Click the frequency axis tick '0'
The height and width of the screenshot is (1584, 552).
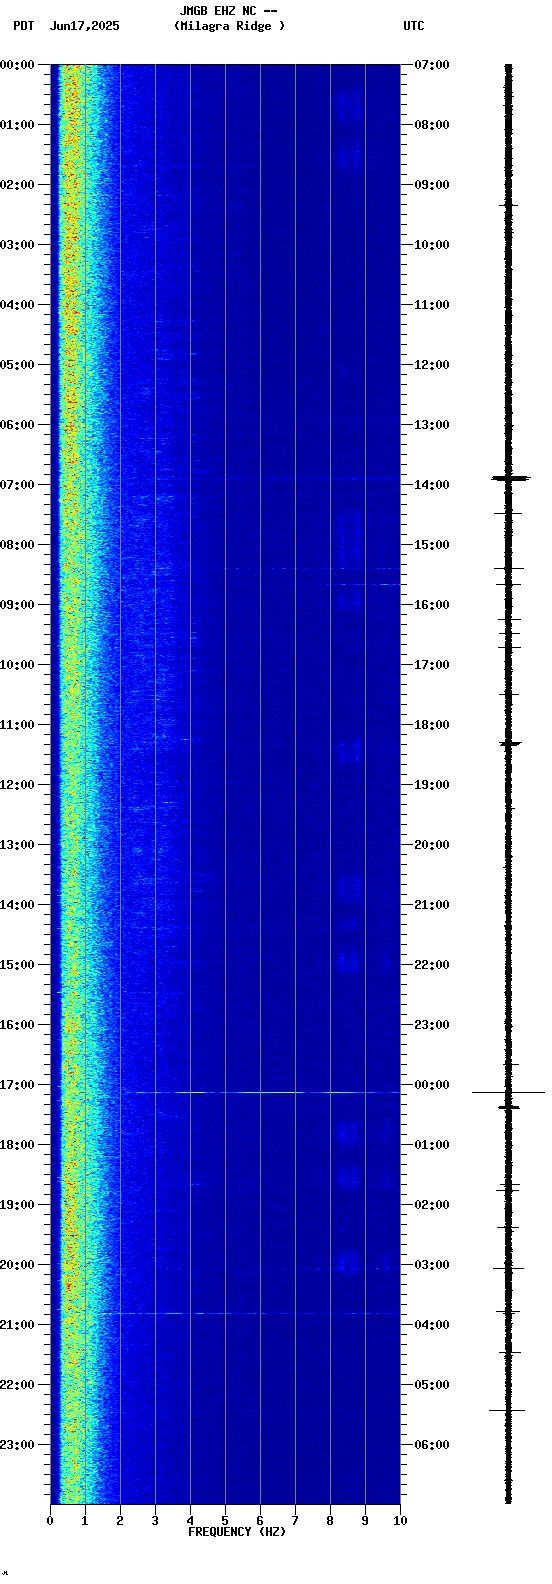click(x=50, y=1521)
